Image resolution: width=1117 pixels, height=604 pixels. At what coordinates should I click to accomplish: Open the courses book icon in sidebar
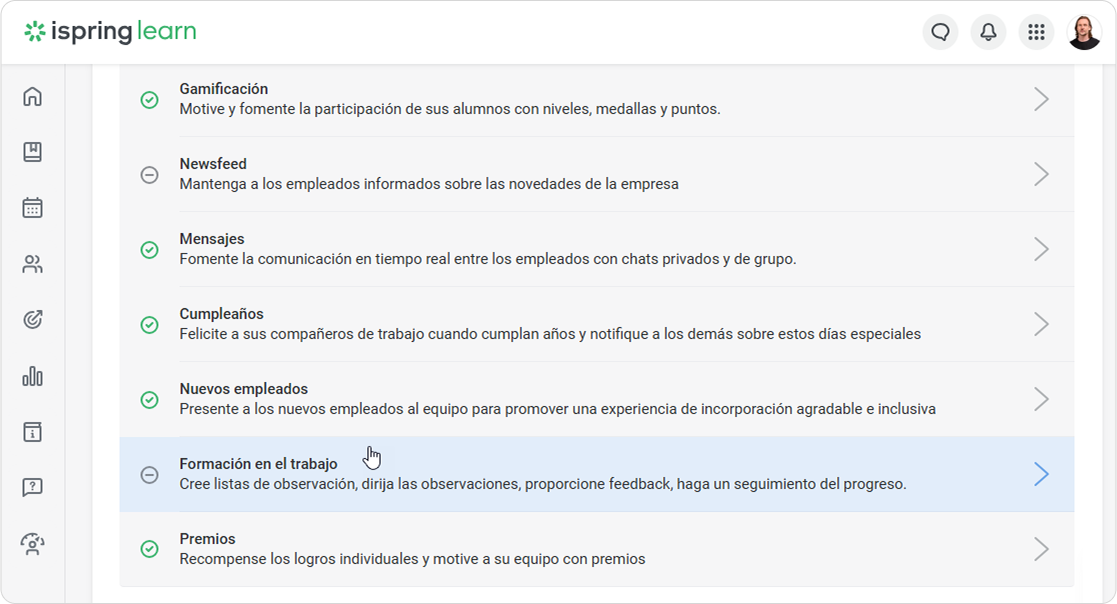33,152
